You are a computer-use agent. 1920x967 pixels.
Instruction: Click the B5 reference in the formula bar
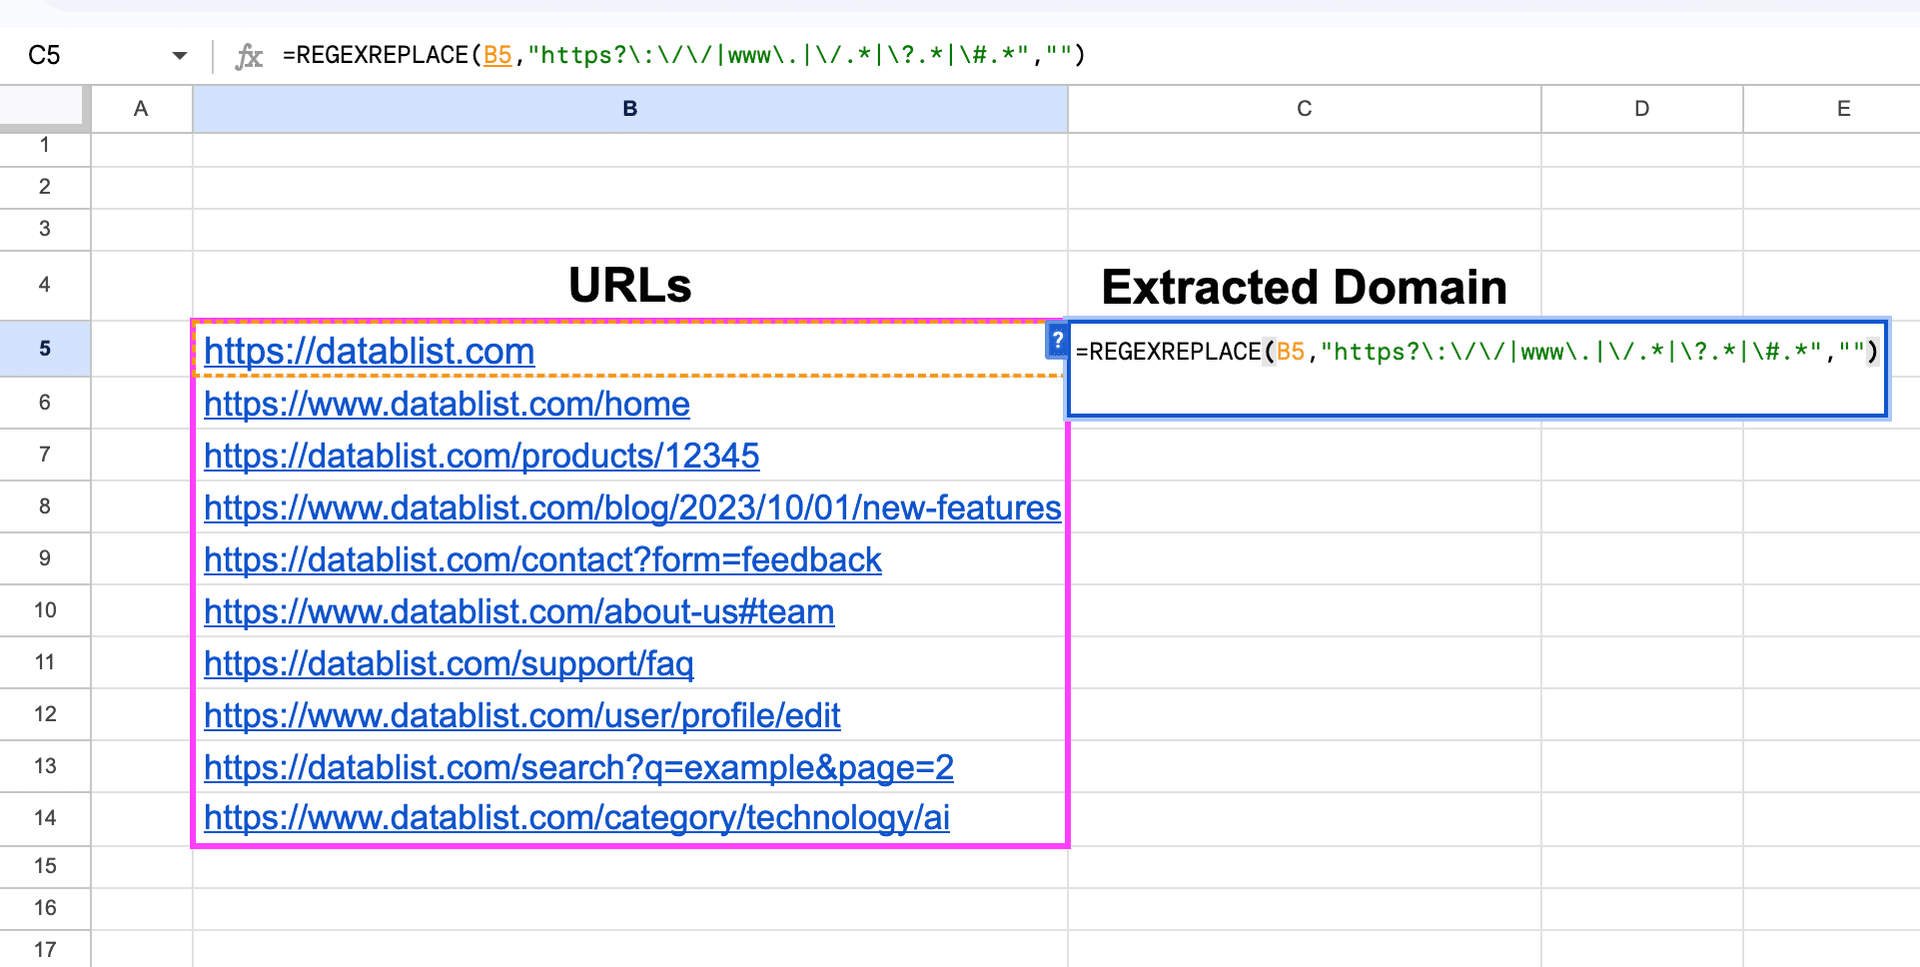tap(497, 55)
